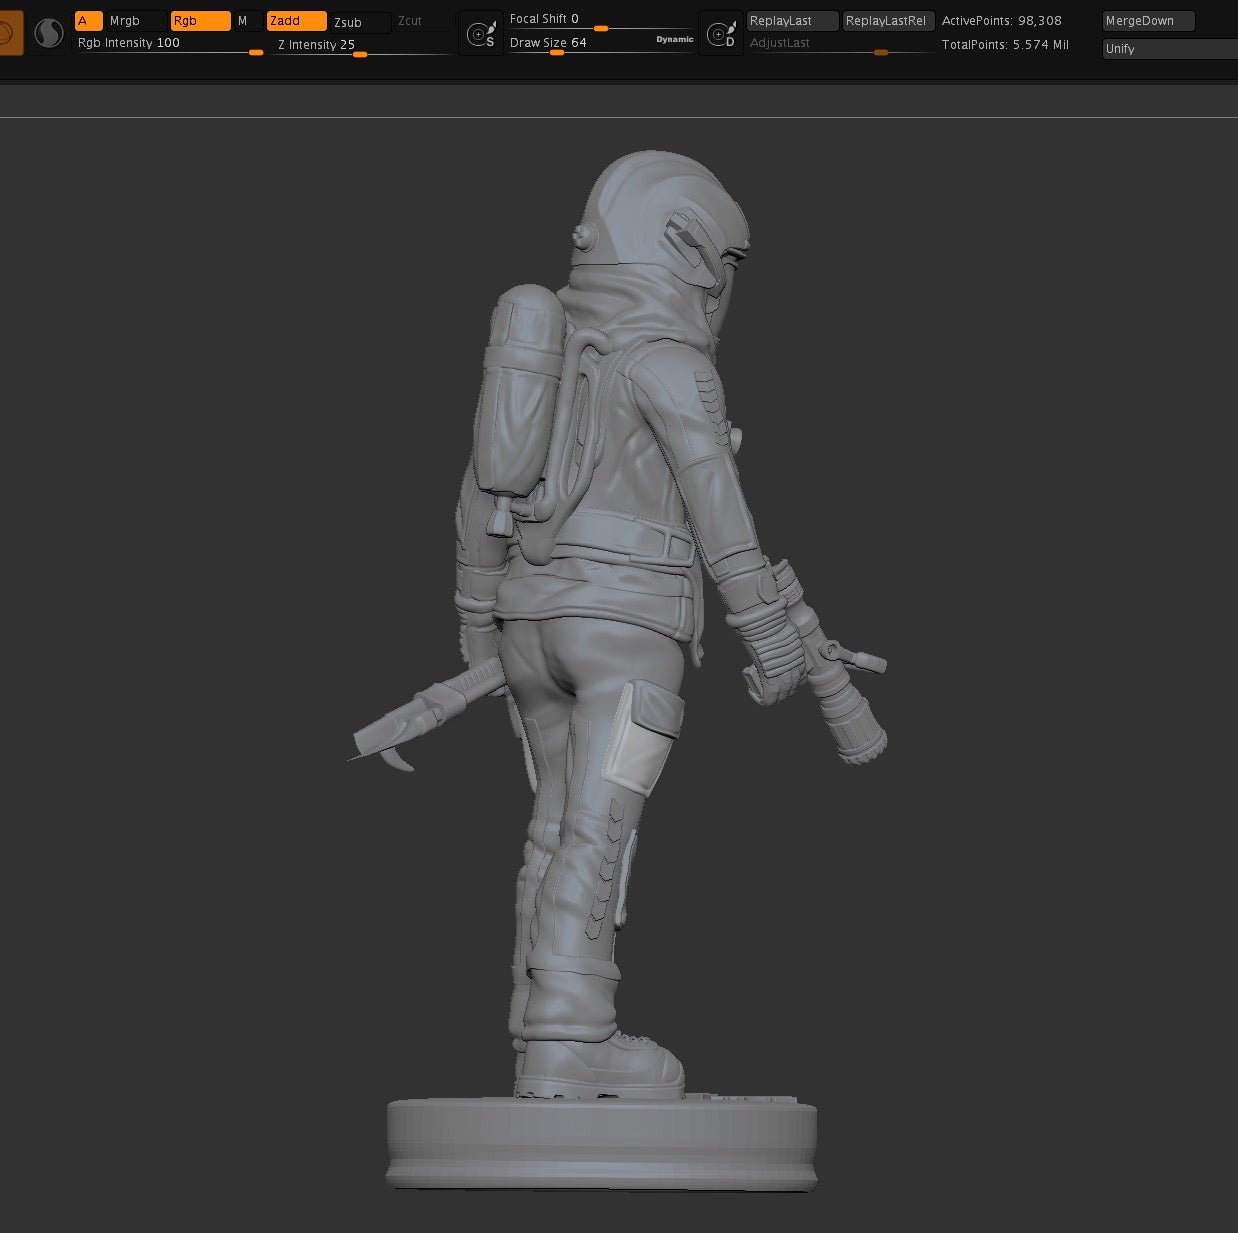
Task: Click the D stroke curve icon
Action: pos(721,31)
